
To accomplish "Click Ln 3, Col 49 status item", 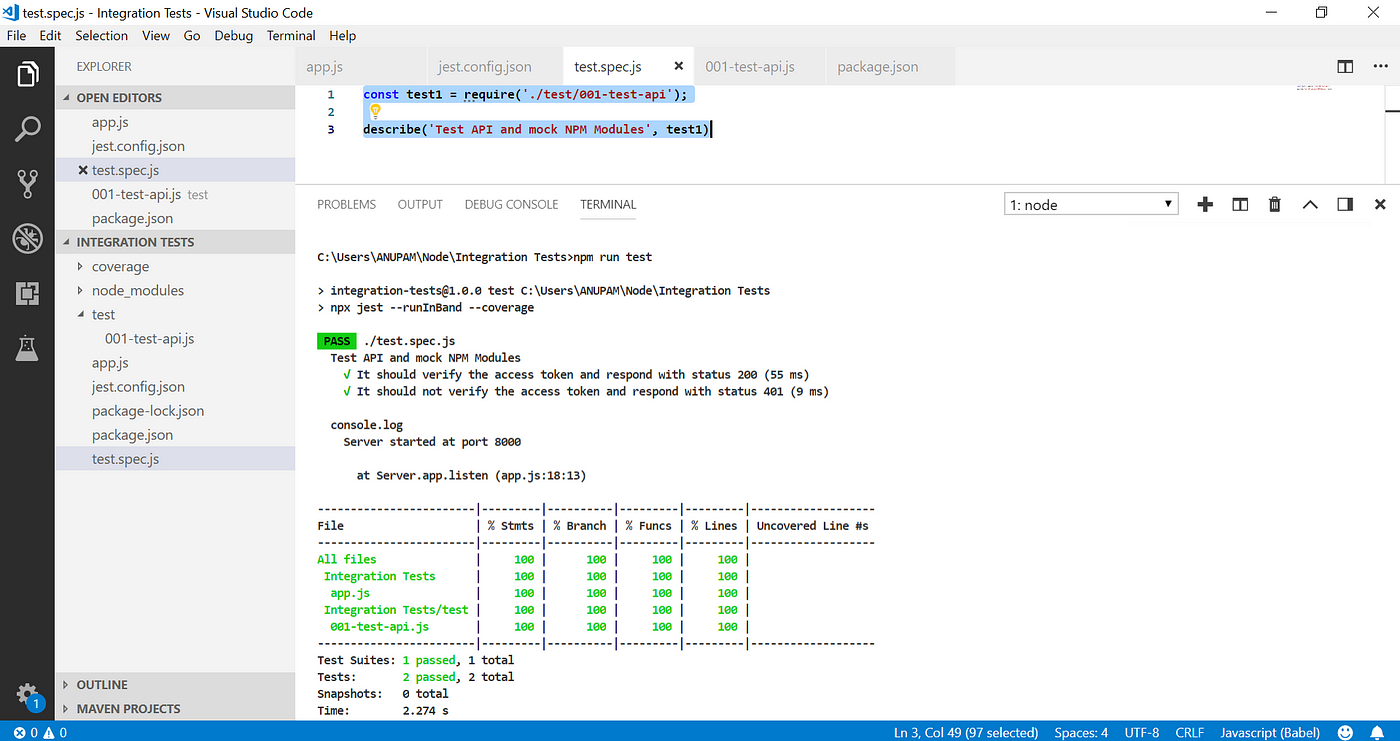I will click(967, 732).
